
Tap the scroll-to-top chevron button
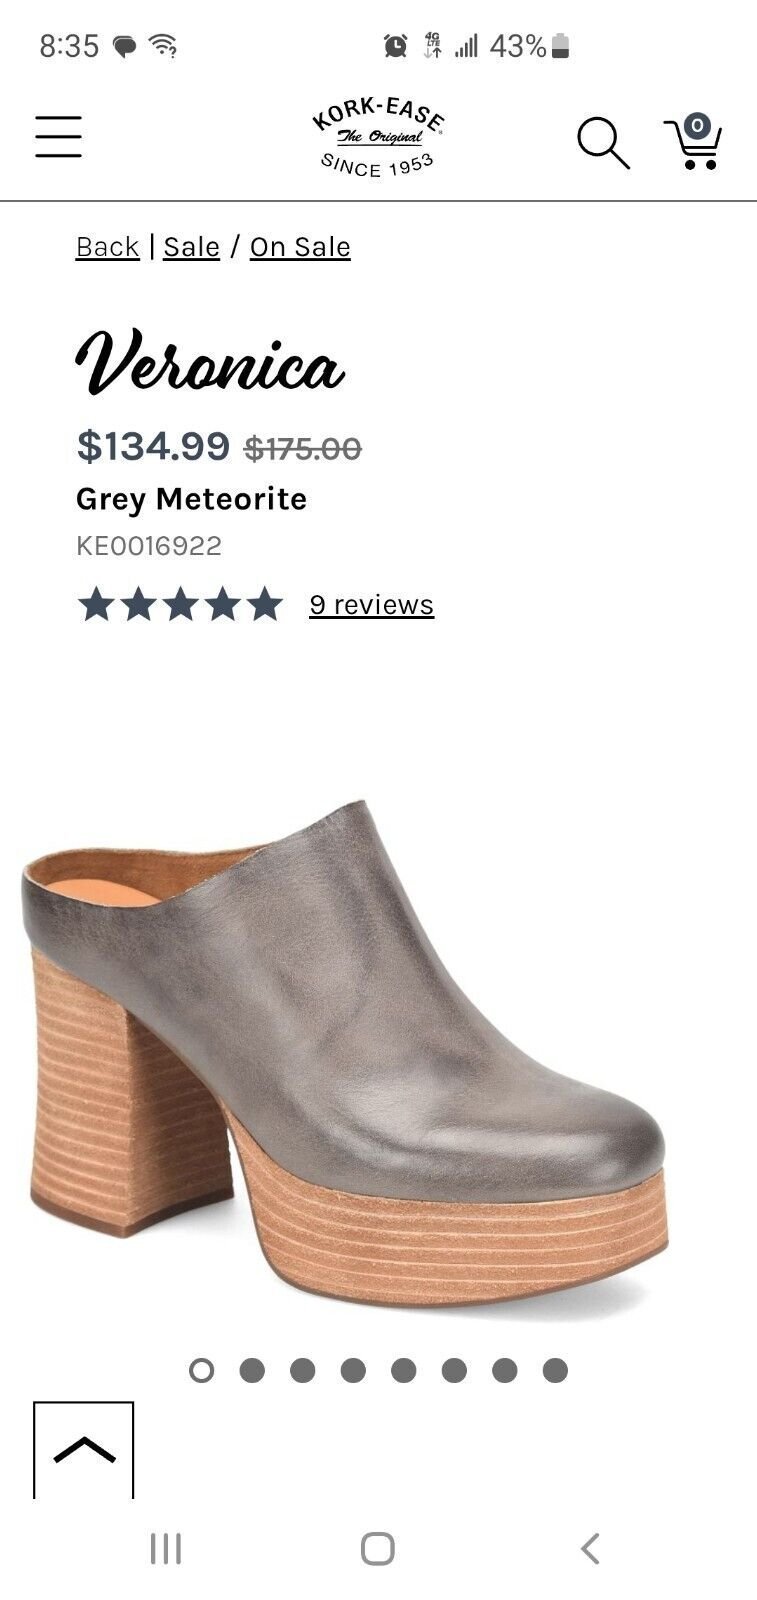pyautogui.click(x=83, y=1450)
